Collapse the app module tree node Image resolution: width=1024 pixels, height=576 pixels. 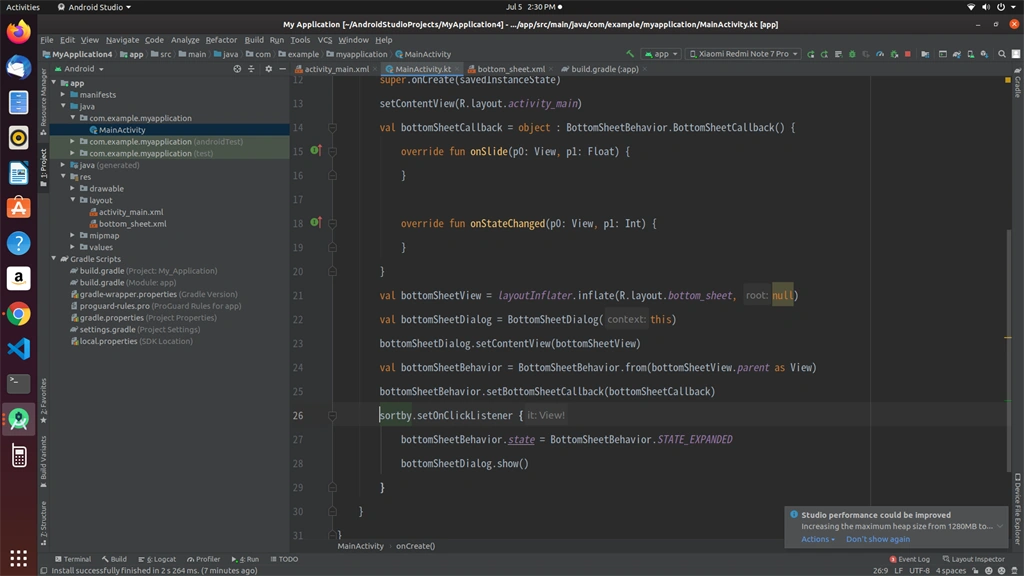click(54, 83)
